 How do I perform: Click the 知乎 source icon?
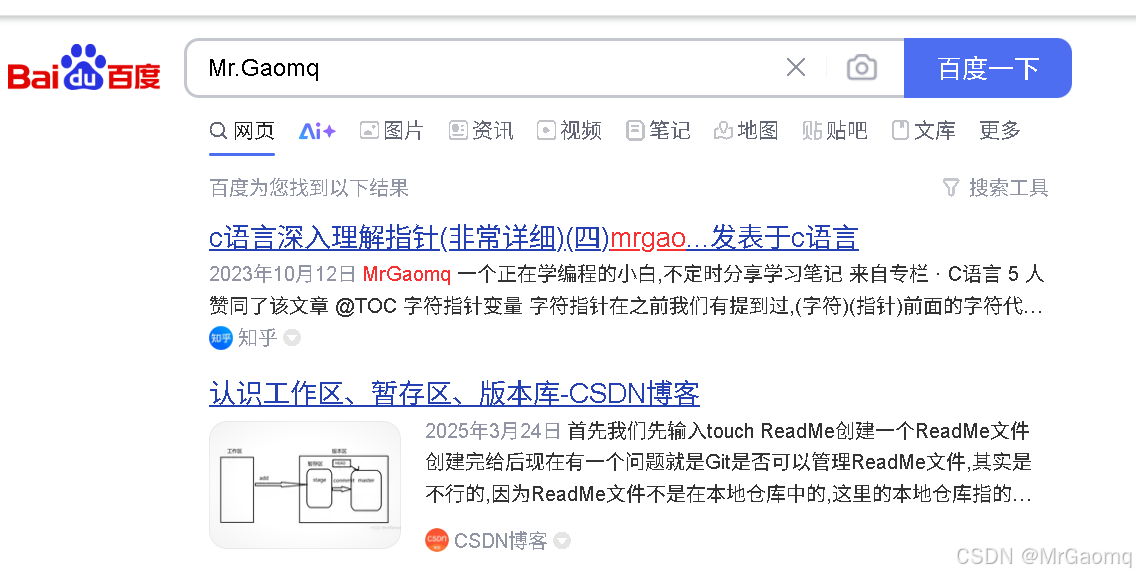221,338
